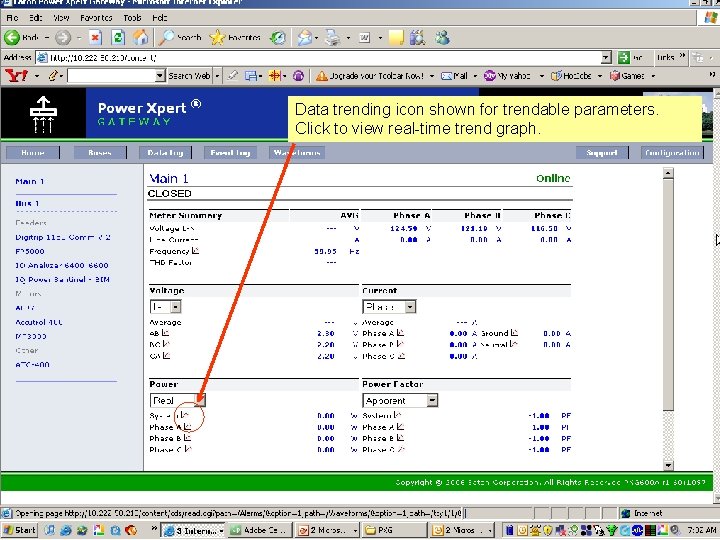Click the Mail envelope toolbar icon
The image size is (720, 540).
(x=304, y=37)
